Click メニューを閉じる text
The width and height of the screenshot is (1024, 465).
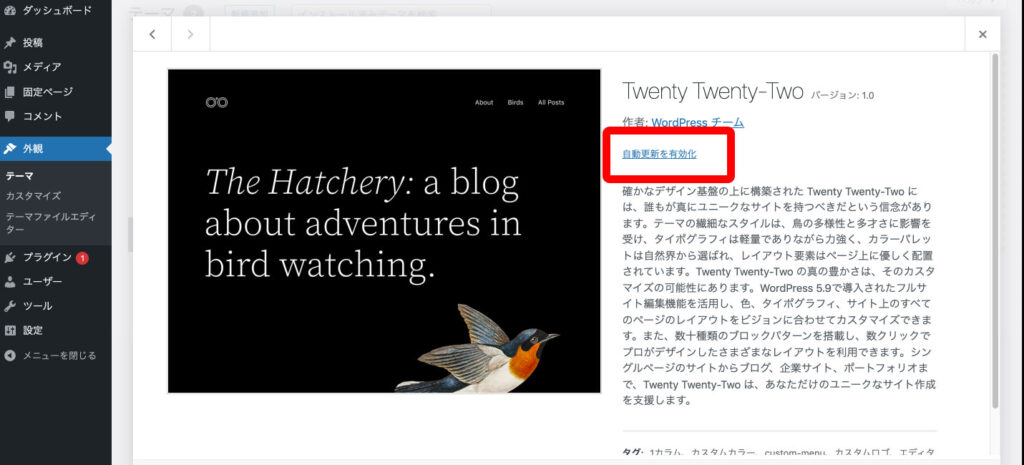coord(59,356)
